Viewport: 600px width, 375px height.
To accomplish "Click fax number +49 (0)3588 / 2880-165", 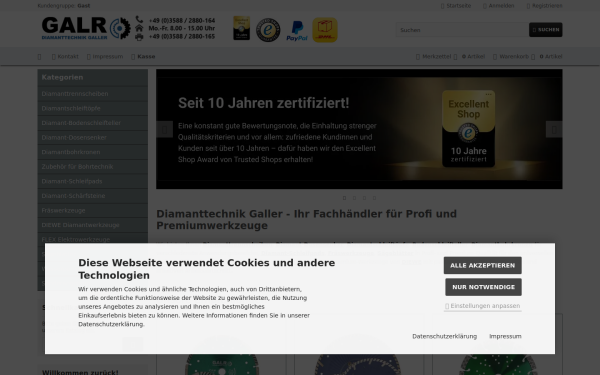I will click(182, 37).
